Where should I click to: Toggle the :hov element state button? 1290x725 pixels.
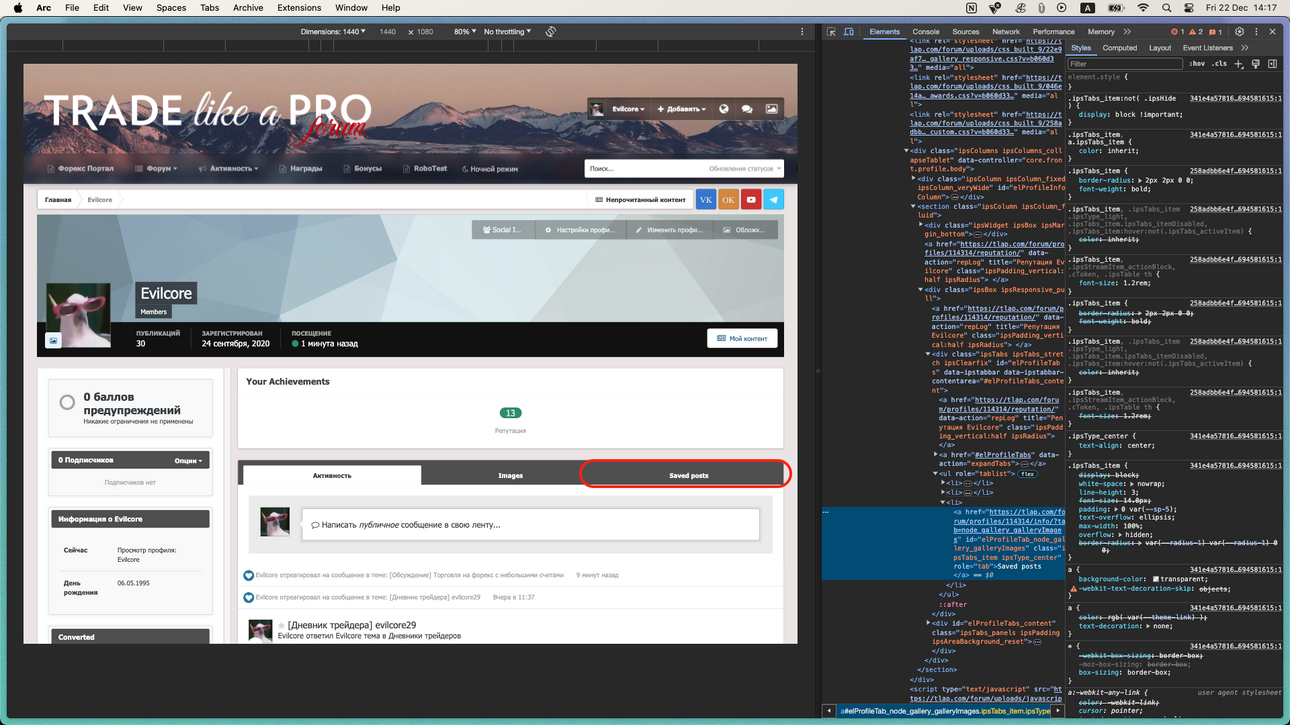point(1197,64)
